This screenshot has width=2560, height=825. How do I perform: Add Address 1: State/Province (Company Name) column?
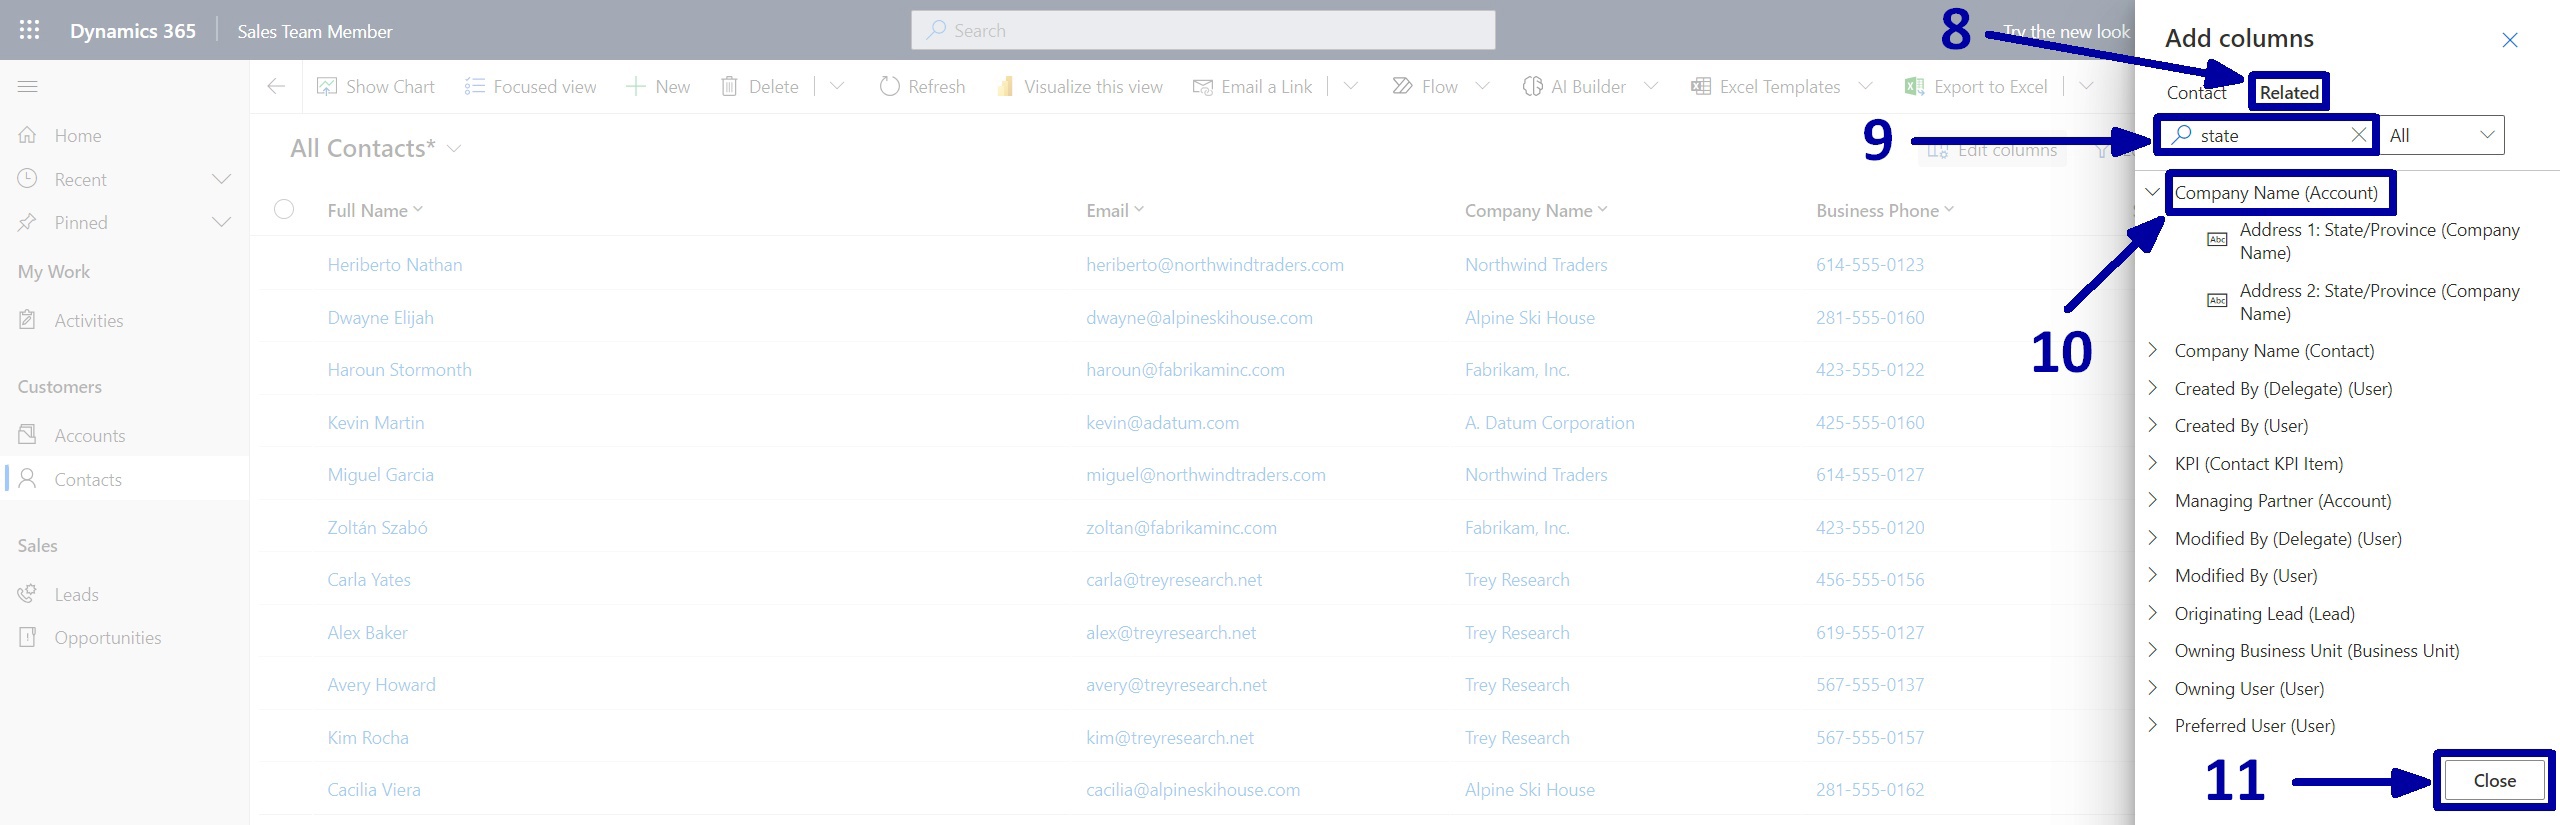coord(2378,241)
